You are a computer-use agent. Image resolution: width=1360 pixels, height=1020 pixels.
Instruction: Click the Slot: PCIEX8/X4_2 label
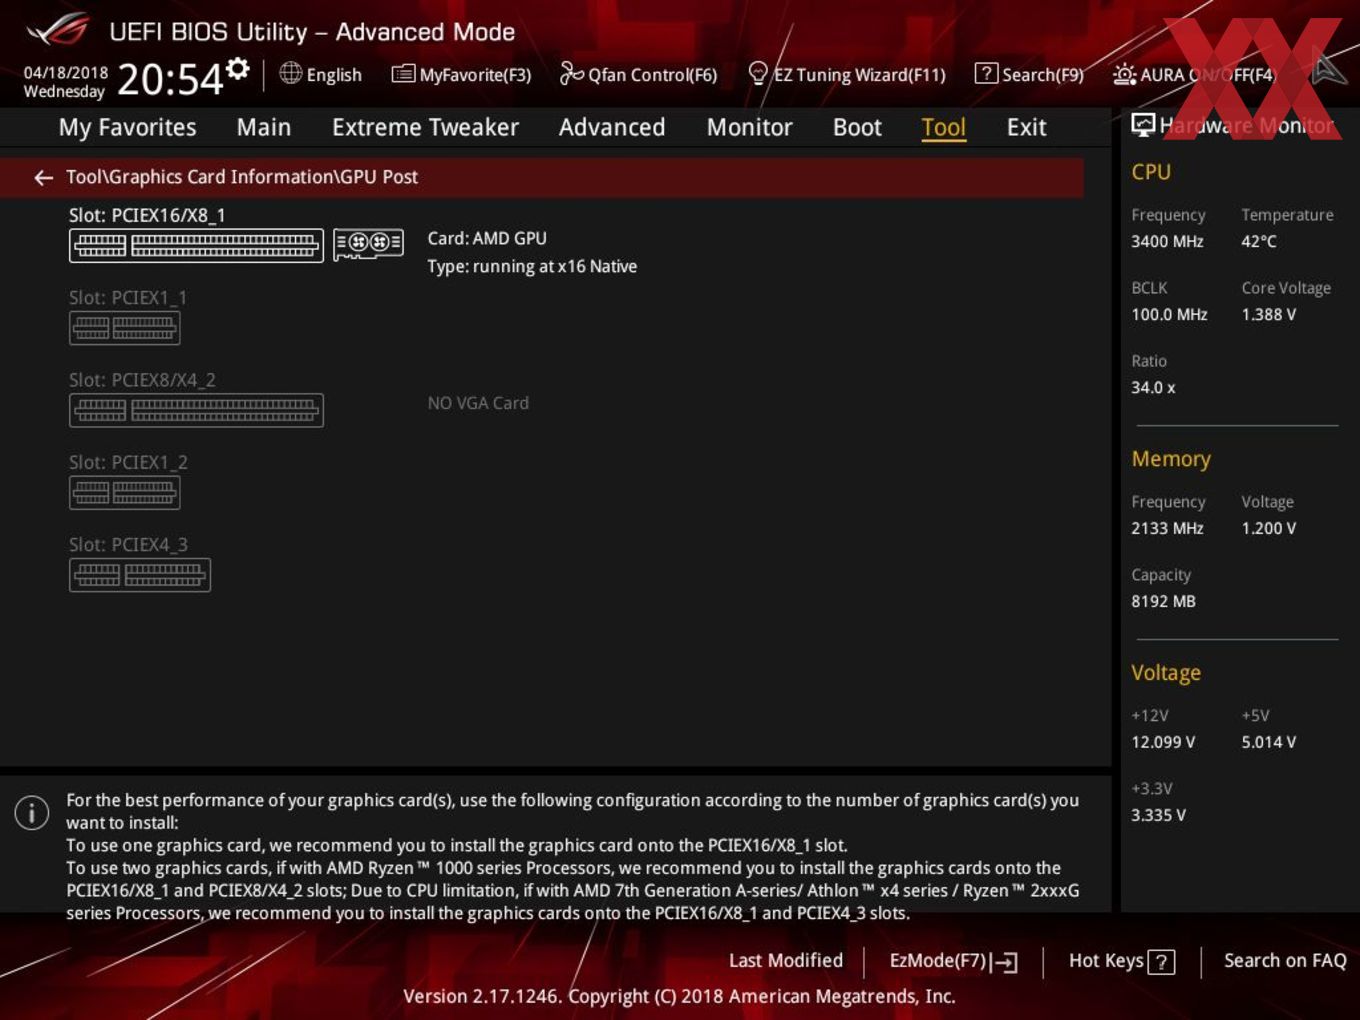(142, 380)
